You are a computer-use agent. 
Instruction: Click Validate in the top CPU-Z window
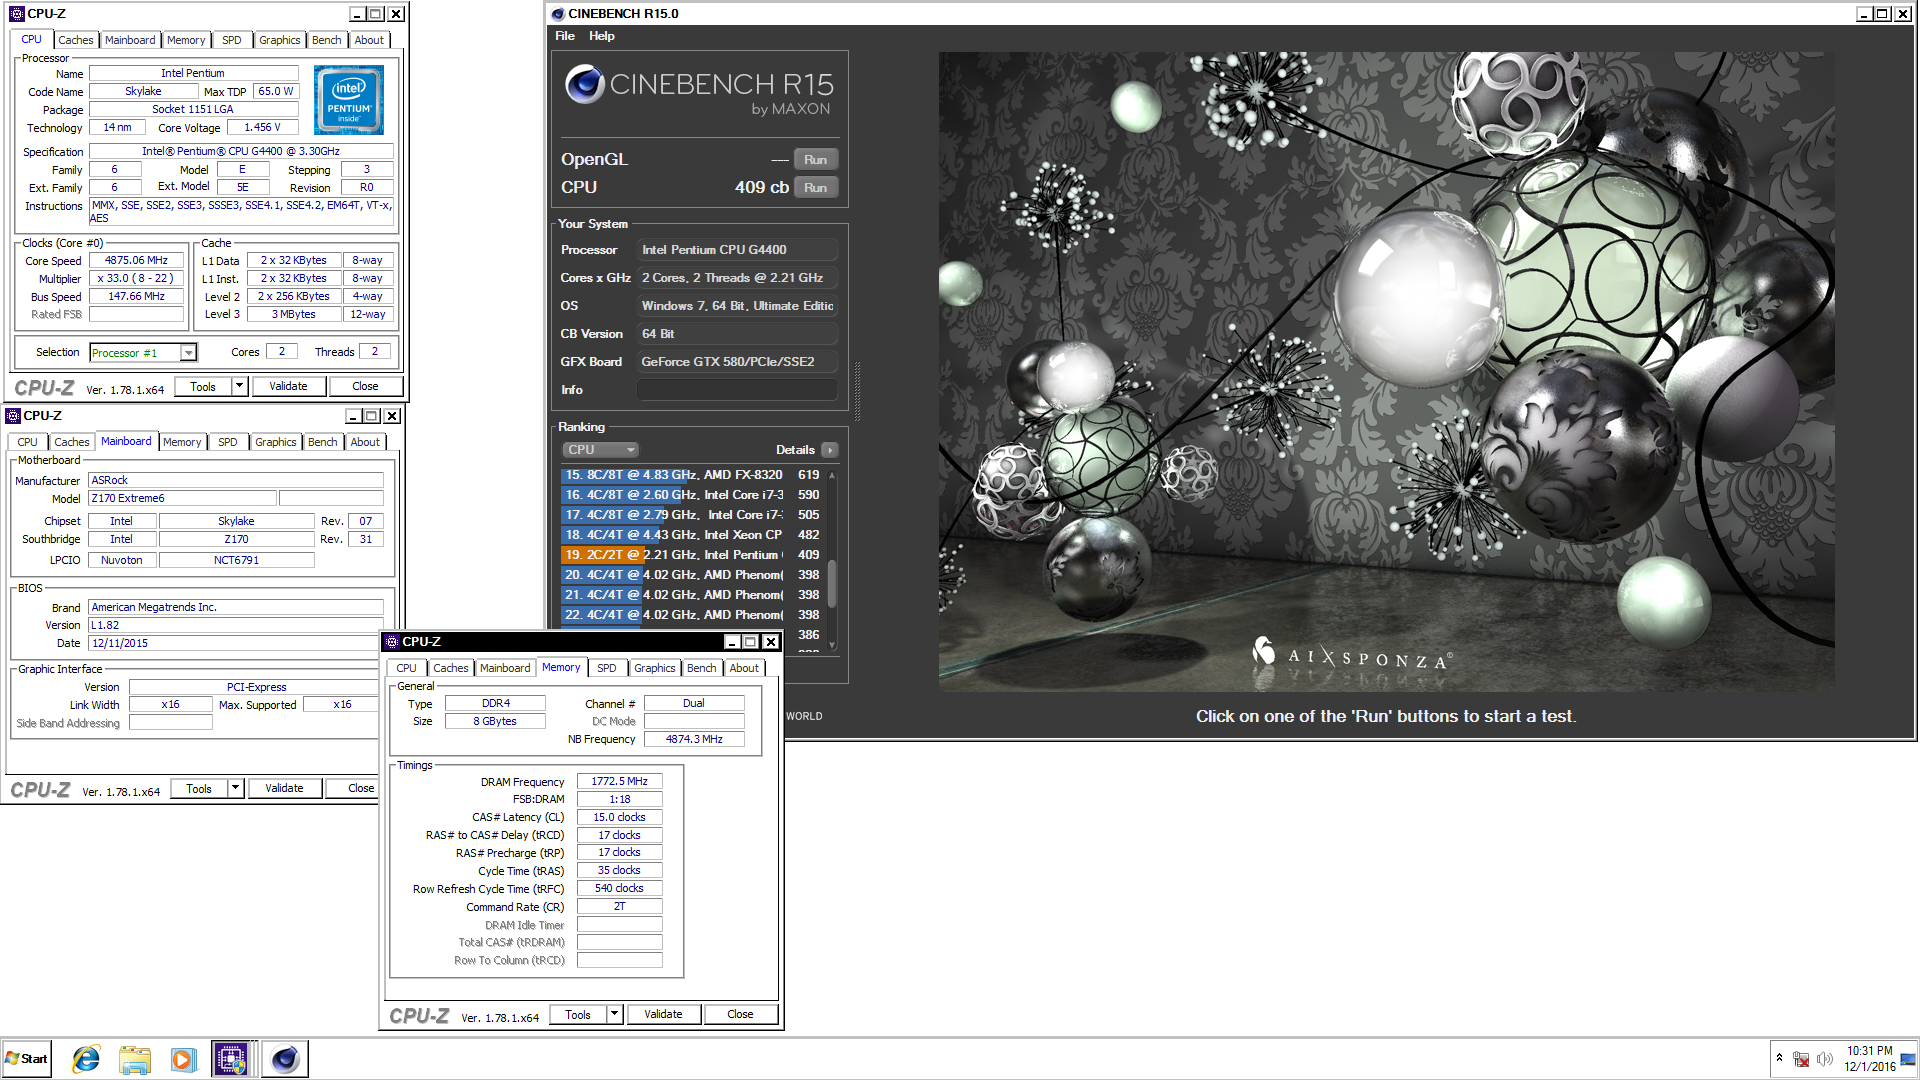[x=288, y=386]
